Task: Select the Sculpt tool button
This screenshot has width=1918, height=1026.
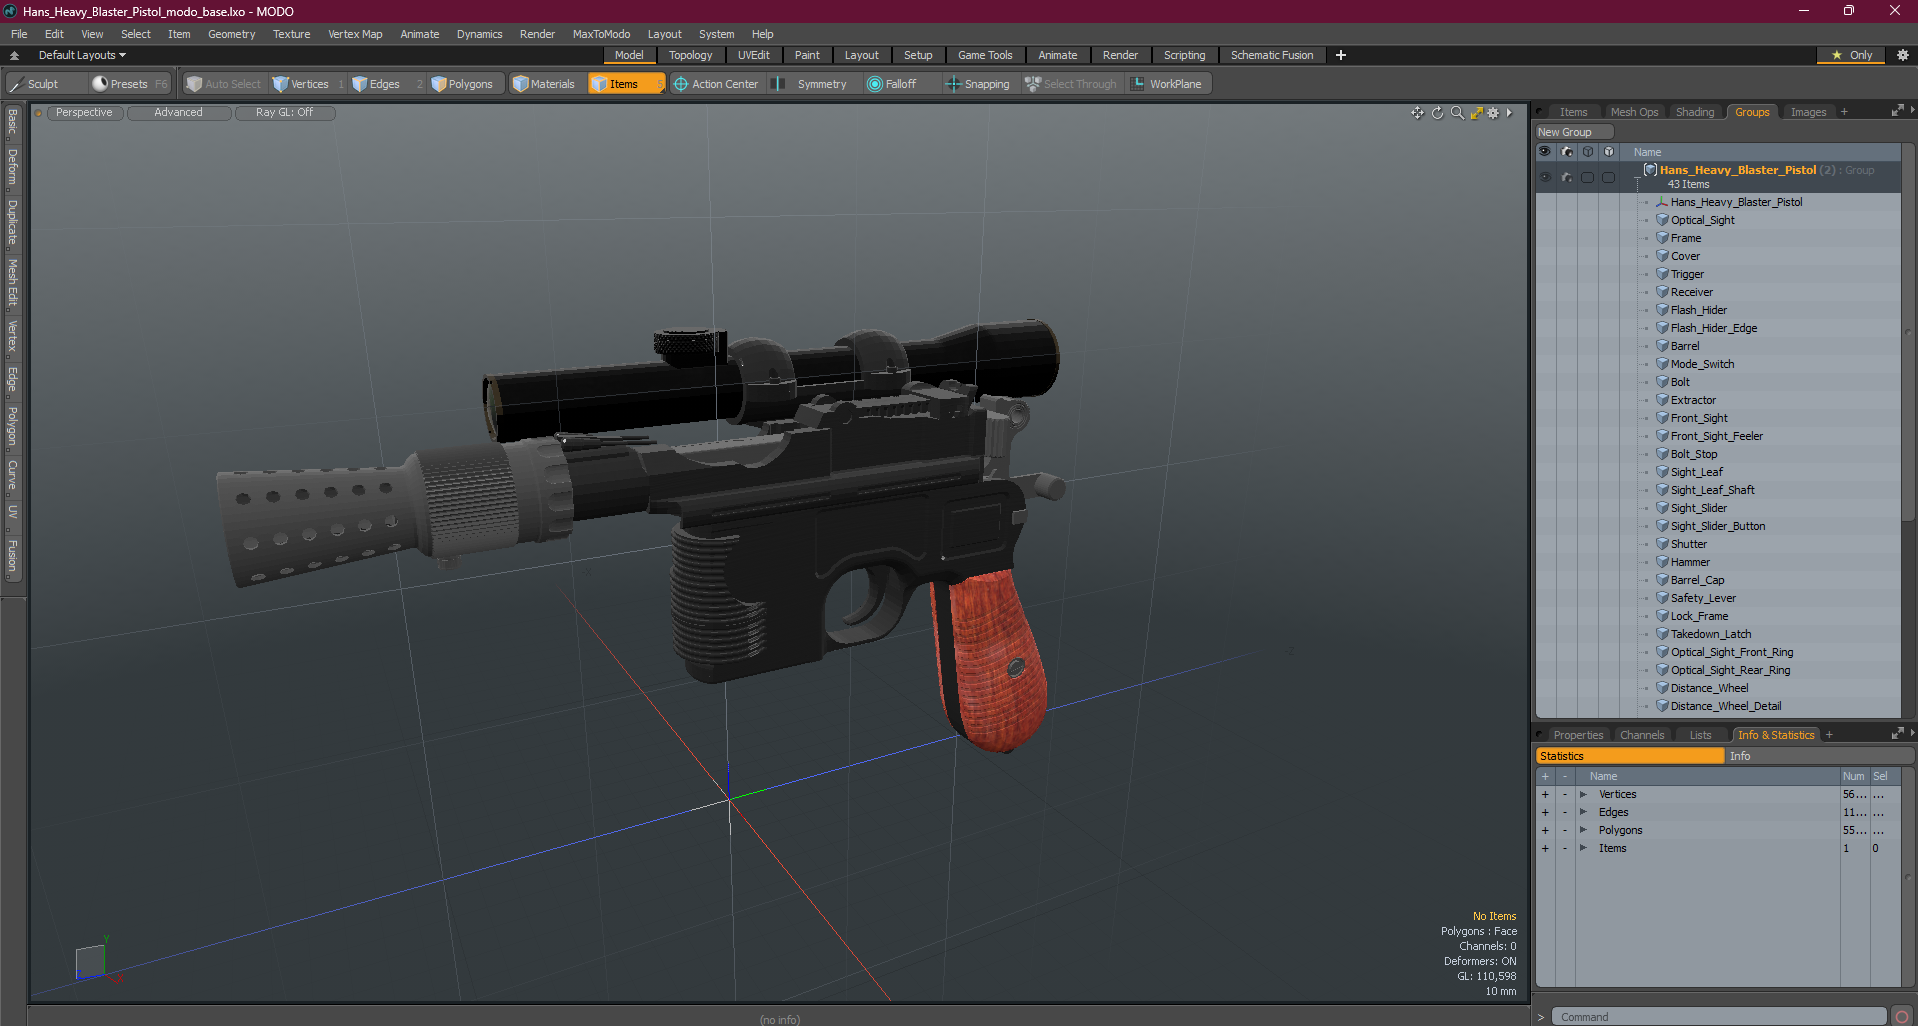Action: (45, 84)
